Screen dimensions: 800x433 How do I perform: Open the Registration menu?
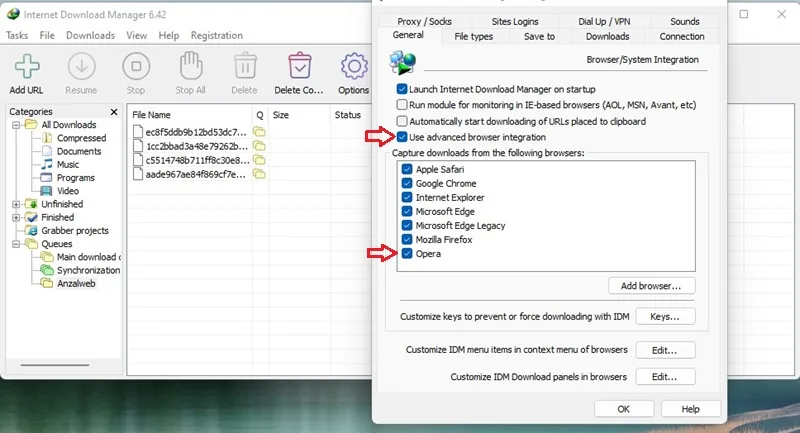pyautogui.click(x=216, y=35)
